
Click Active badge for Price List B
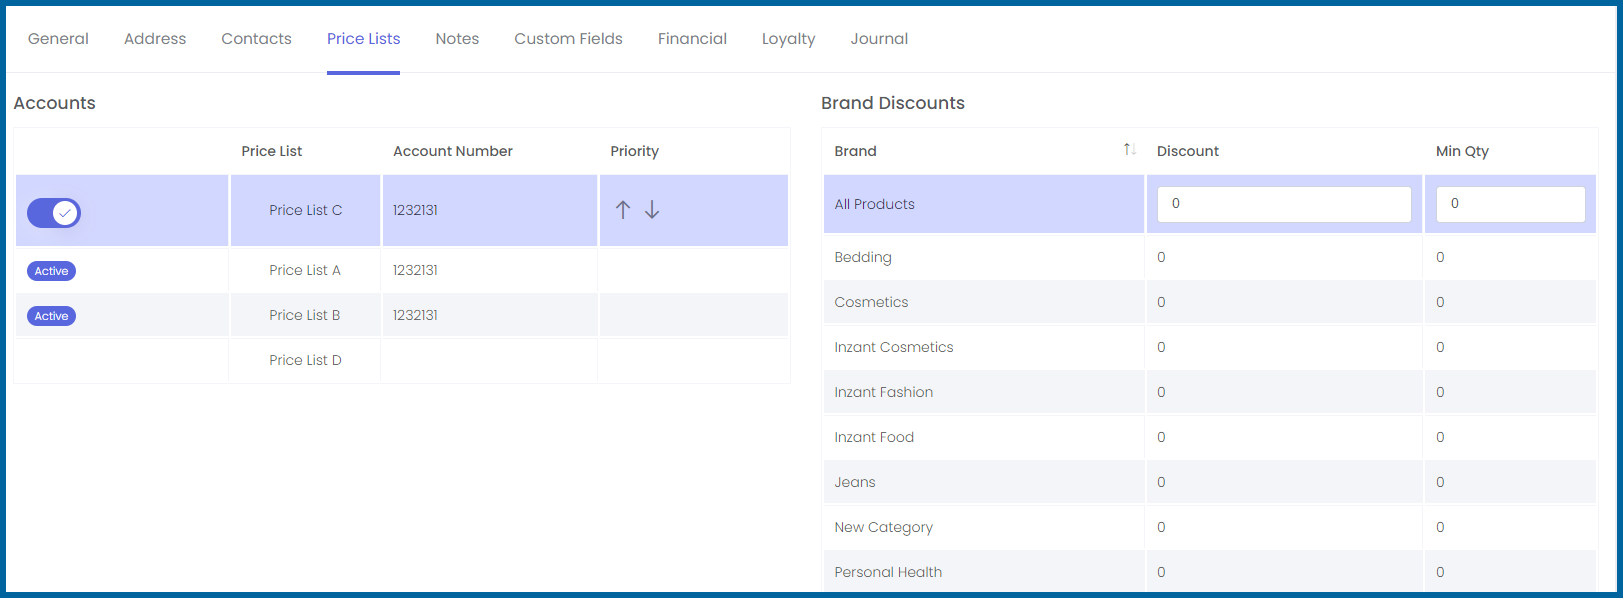point(52,316)
